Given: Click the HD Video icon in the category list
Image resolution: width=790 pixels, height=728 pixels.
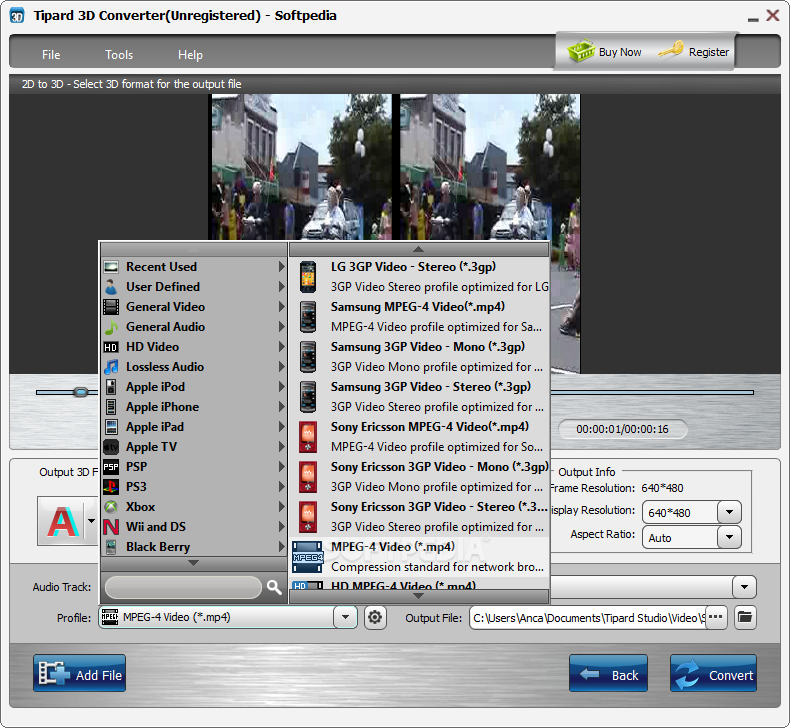Looking at the screenshot, I should pyautogui.click(x=111, y=347).
